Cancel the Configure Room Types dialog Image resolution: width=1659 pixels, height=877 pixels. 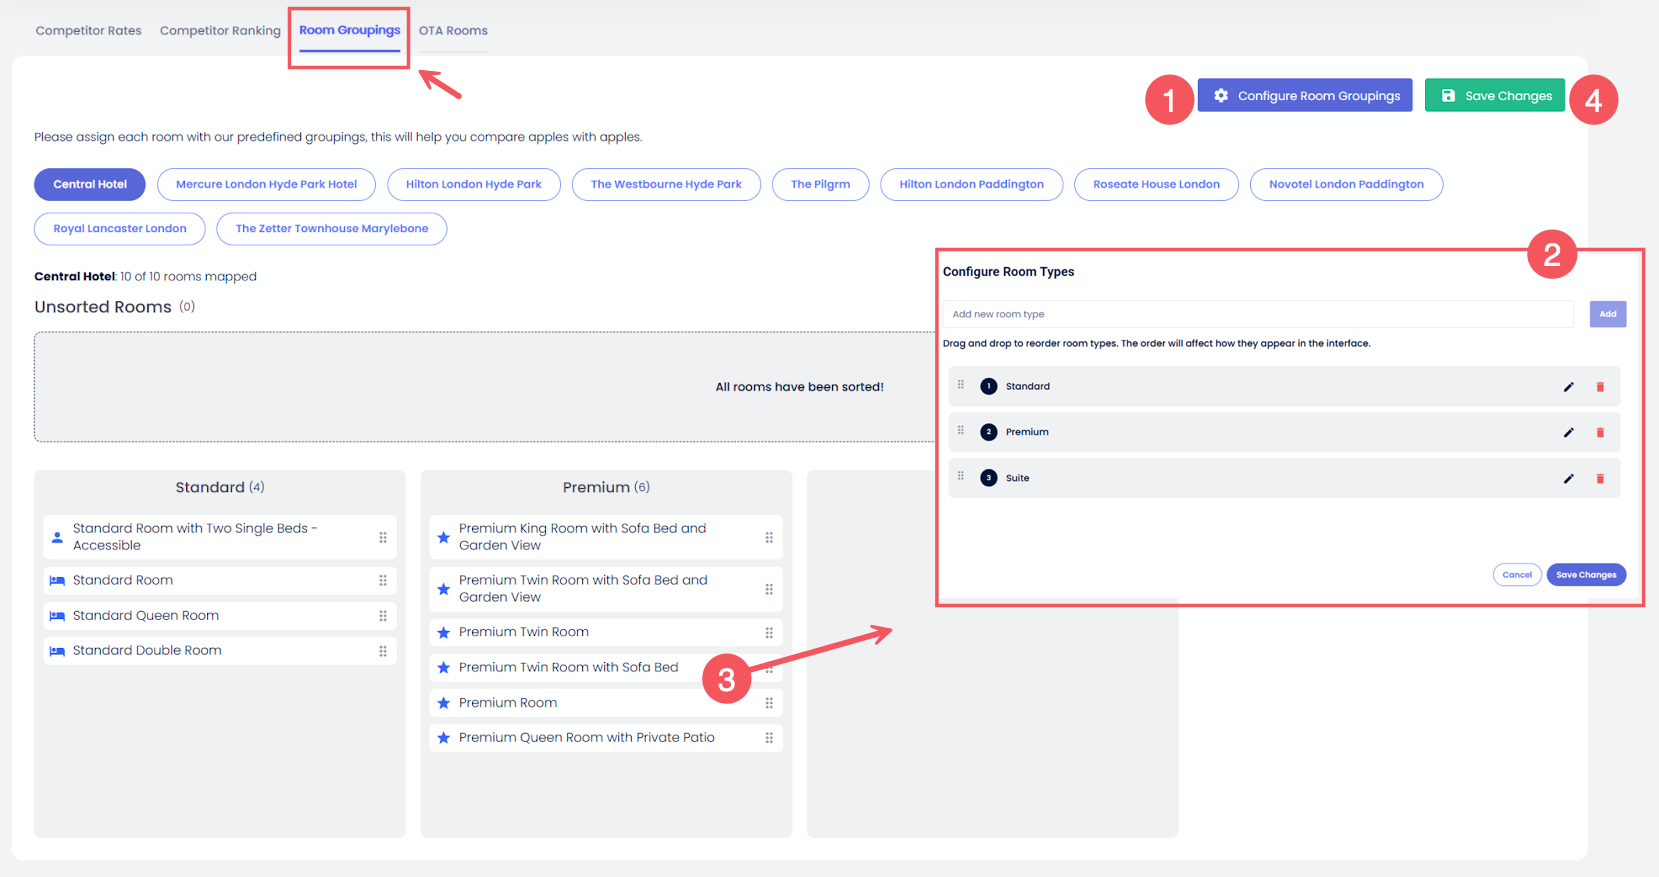click(1516, 575)
